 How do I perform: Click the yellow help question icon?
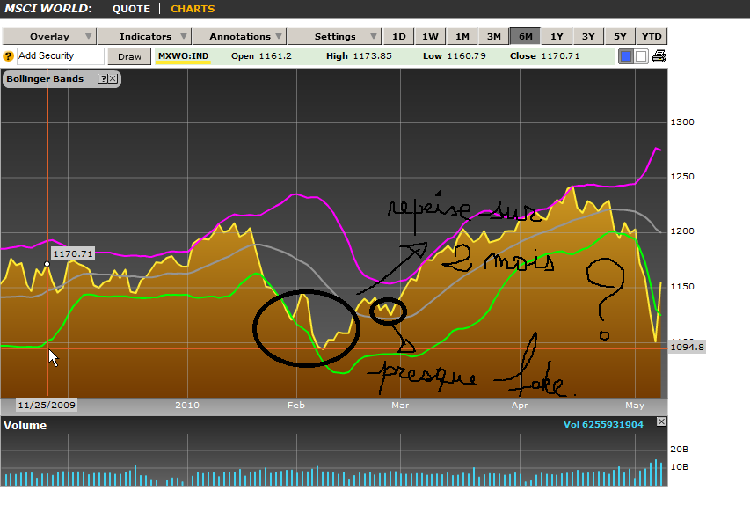[x=8, y=56]
